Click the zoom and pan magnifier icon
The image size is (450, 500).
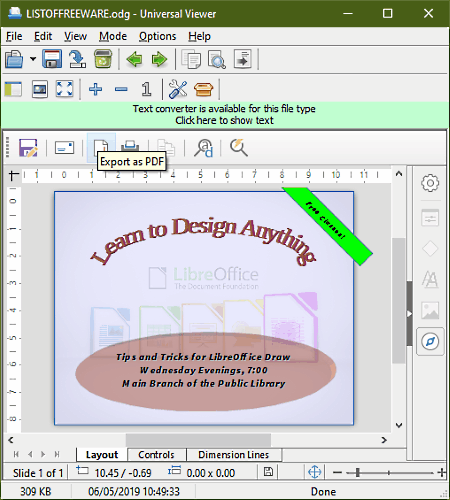point(239,148)
